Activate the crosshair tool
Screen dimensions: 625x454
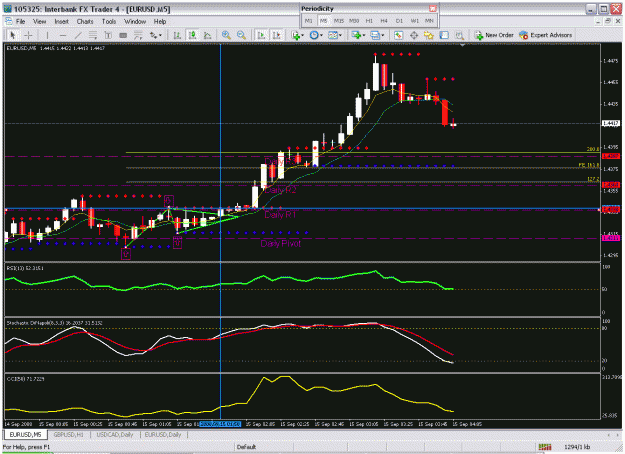(x=28, y=35)
